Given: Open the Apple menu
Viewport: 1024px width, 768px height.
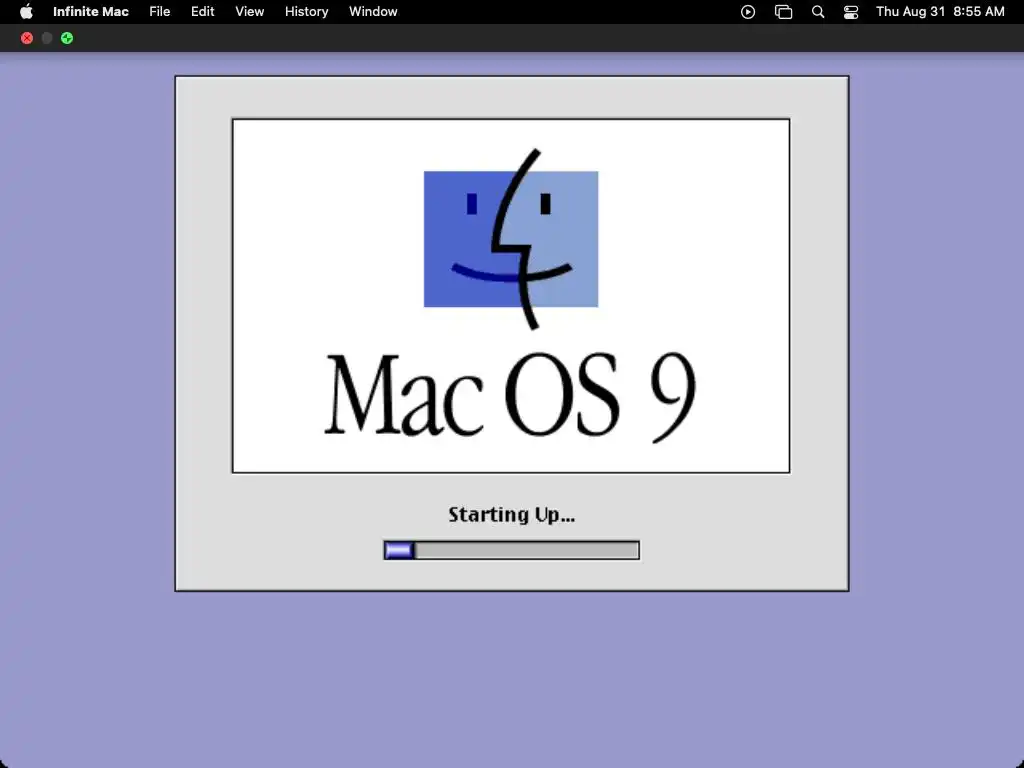Looking at the screenshot, I should pyautogui.click(x=26, y=12).
